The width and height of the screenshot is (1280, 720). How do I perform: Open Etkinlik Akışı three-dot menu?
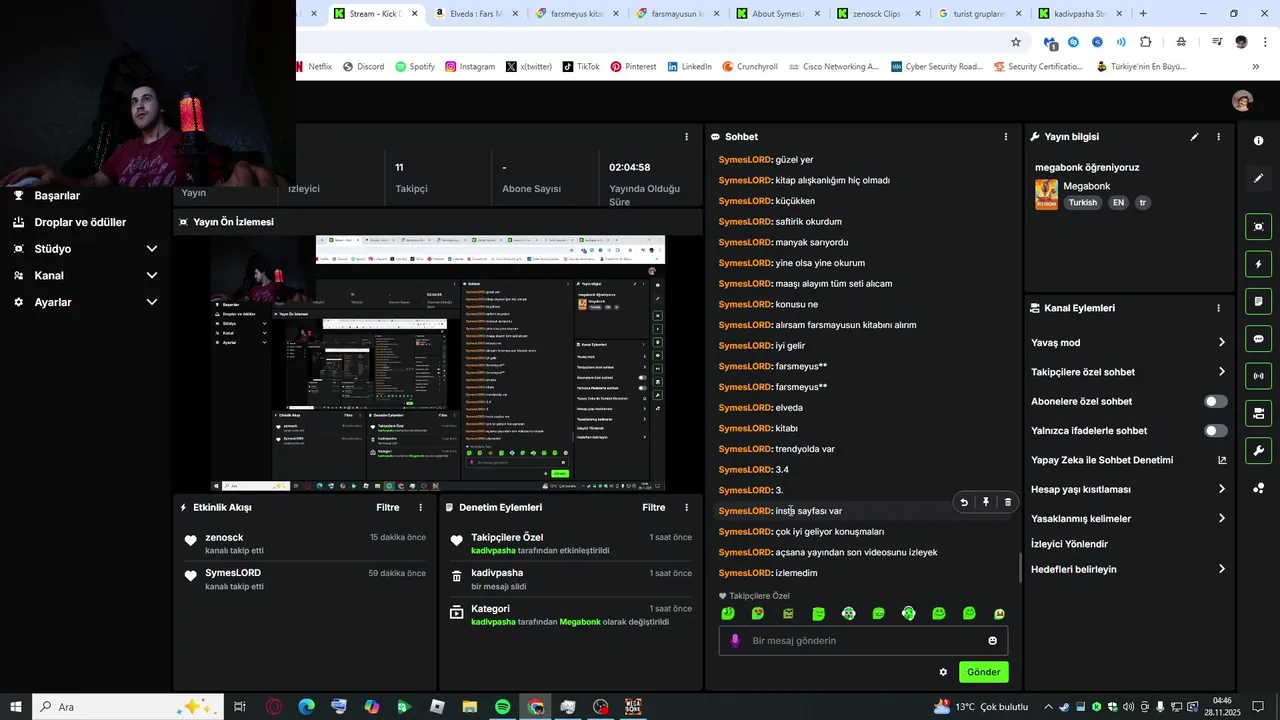click(x=420, y=508)
